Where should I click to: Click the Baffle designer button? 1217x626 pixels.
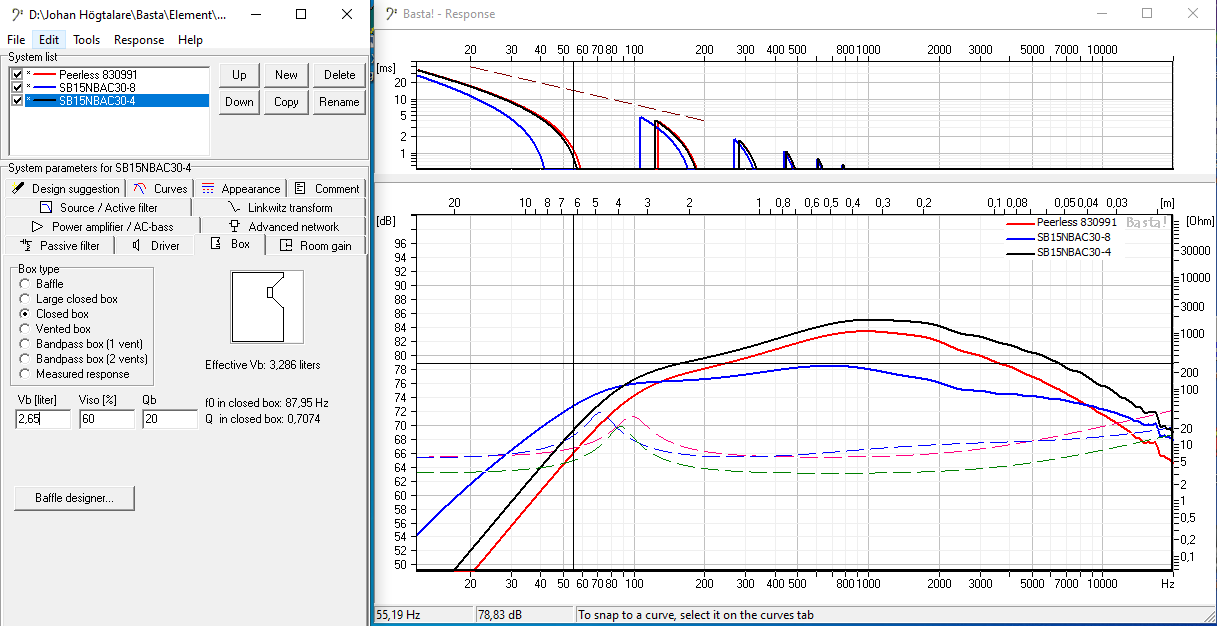74,498
